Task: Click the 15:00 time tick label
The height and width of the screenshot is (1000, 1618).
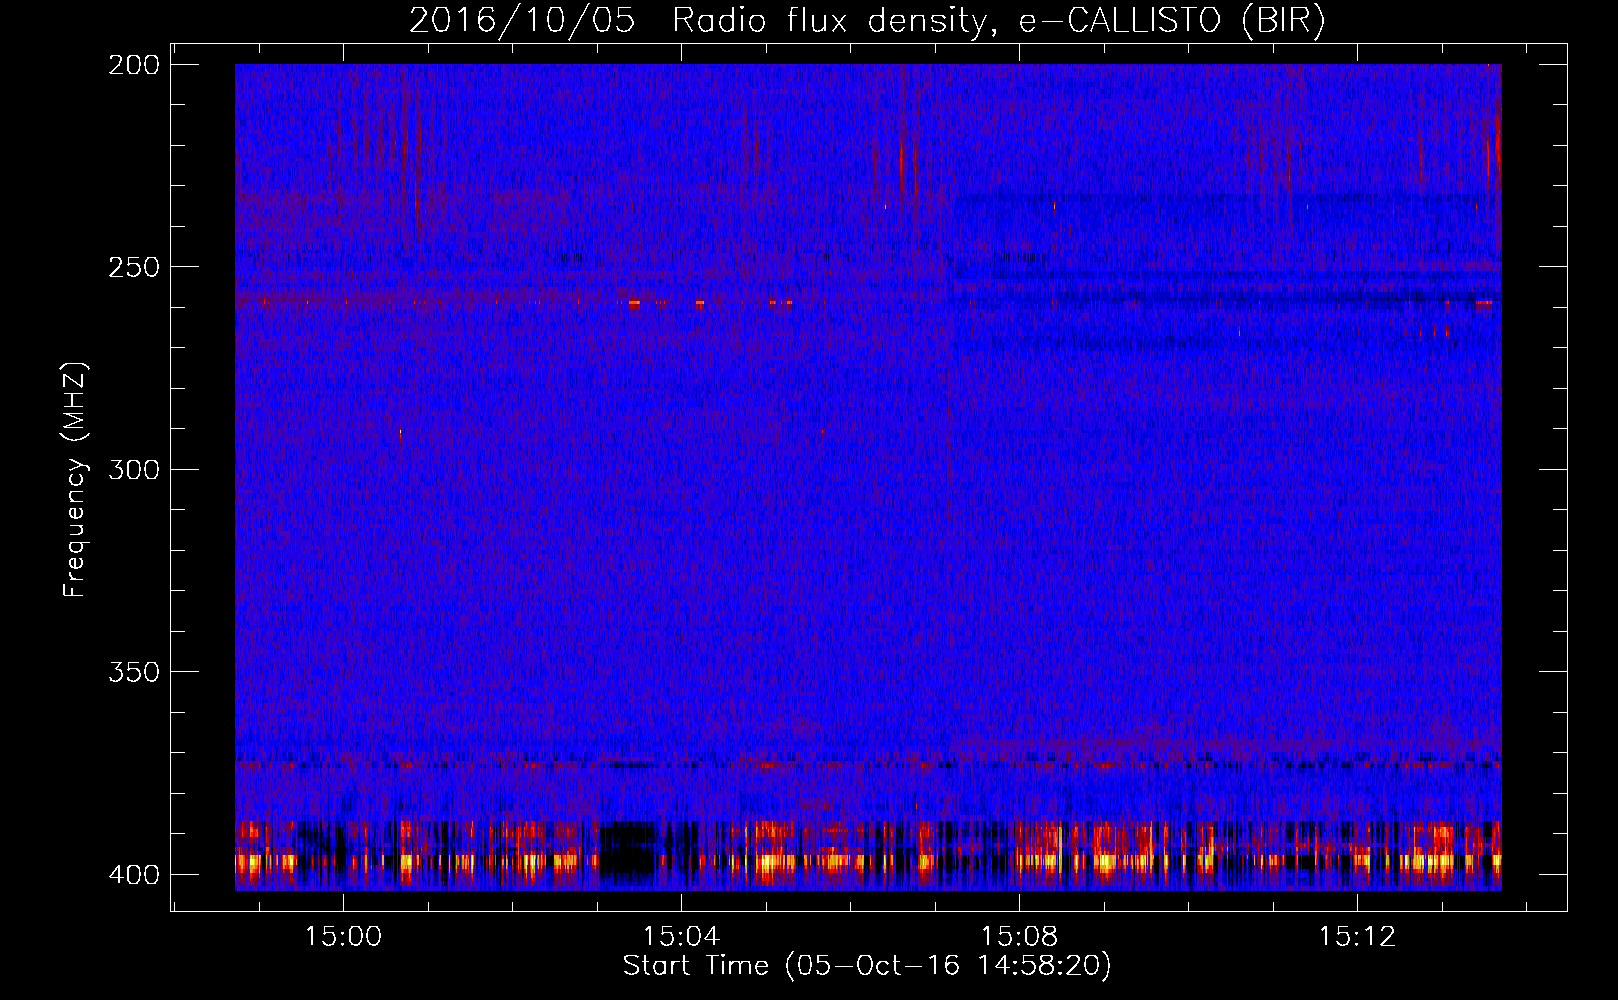Action: [344, 937]
